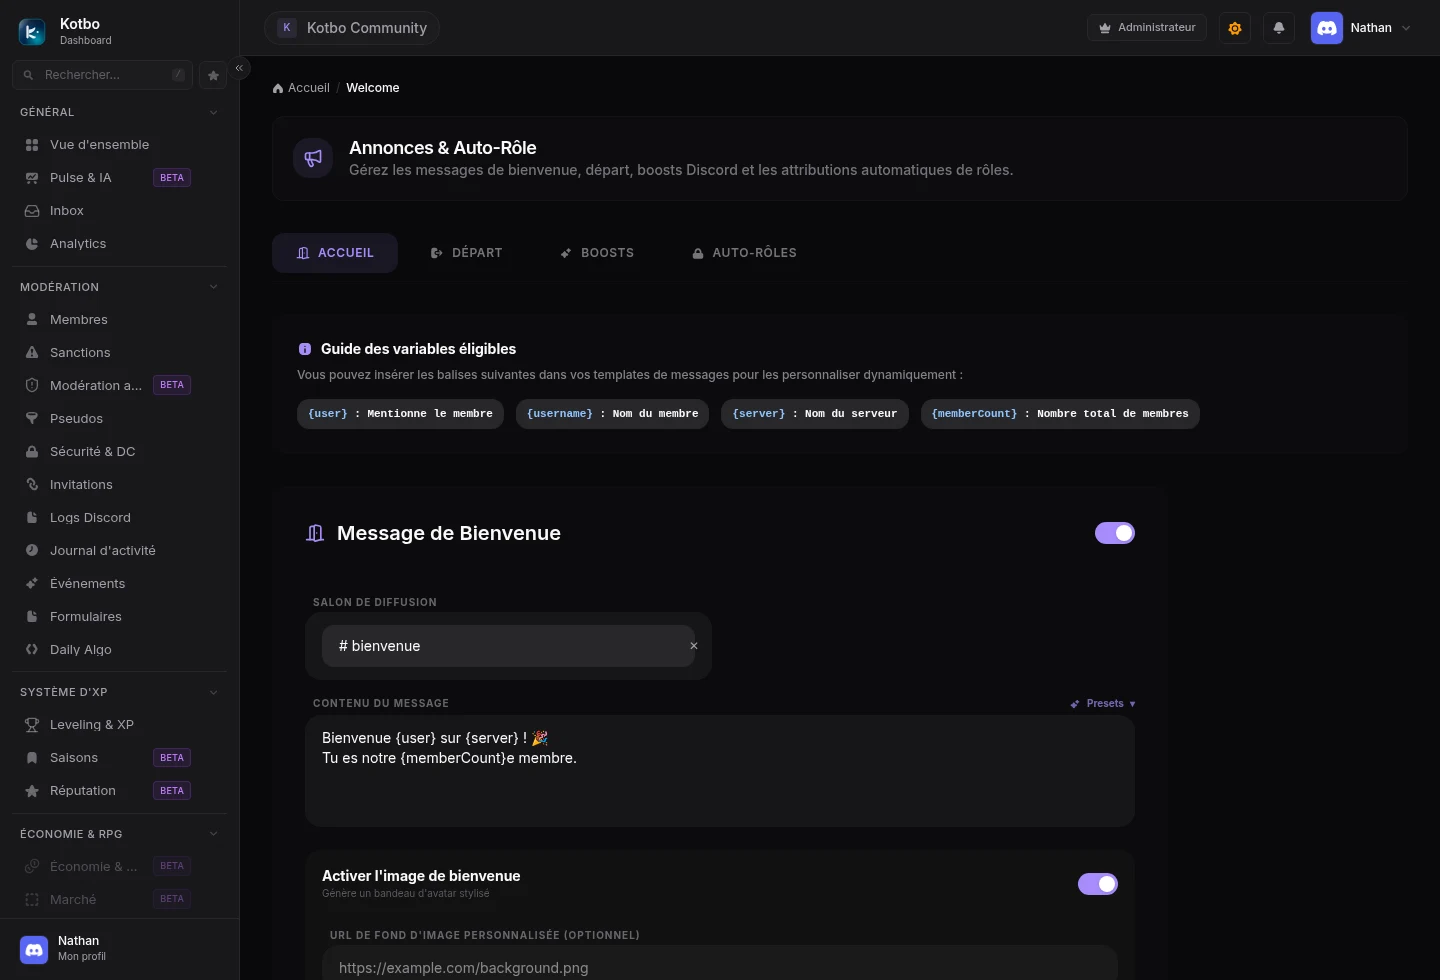Image resolution: width=1440 pixels, height=980 pixels.
Task: Open notifications bell icon
Action: pos(1279,28)
